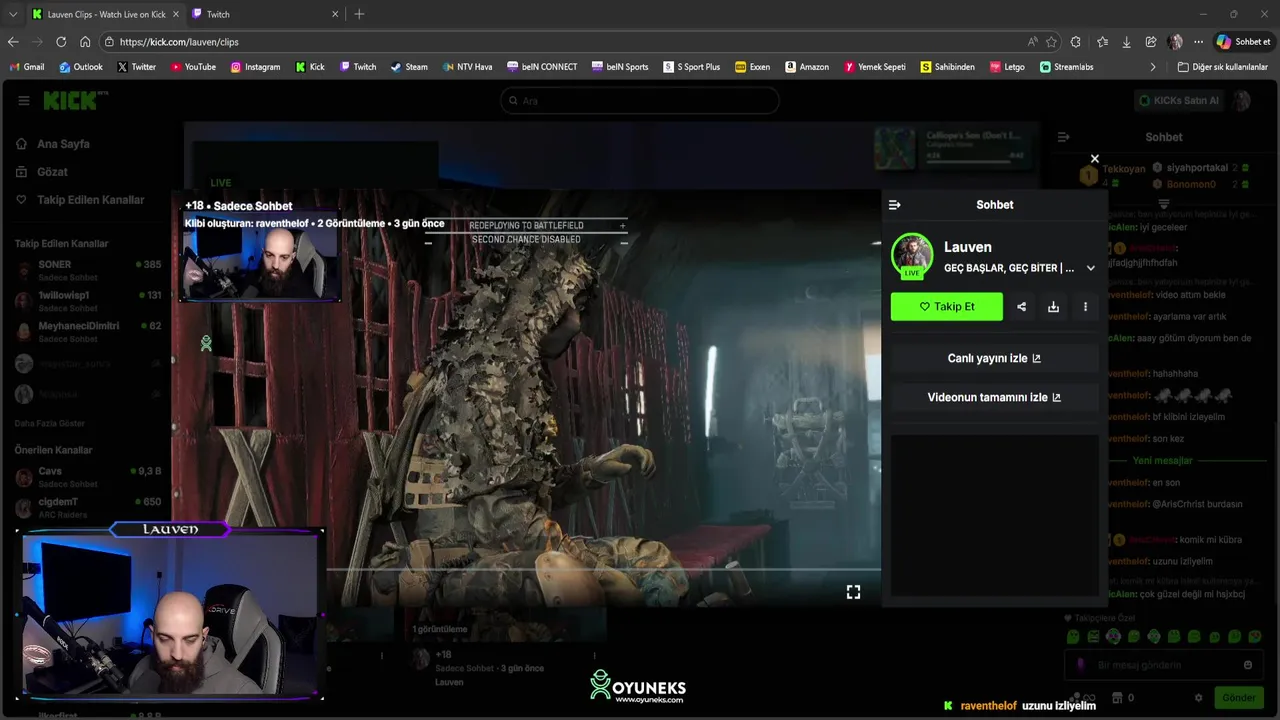The image size is (1280, 720).
Task: Open Sahibinden bookmark
Action: [947, 67]
